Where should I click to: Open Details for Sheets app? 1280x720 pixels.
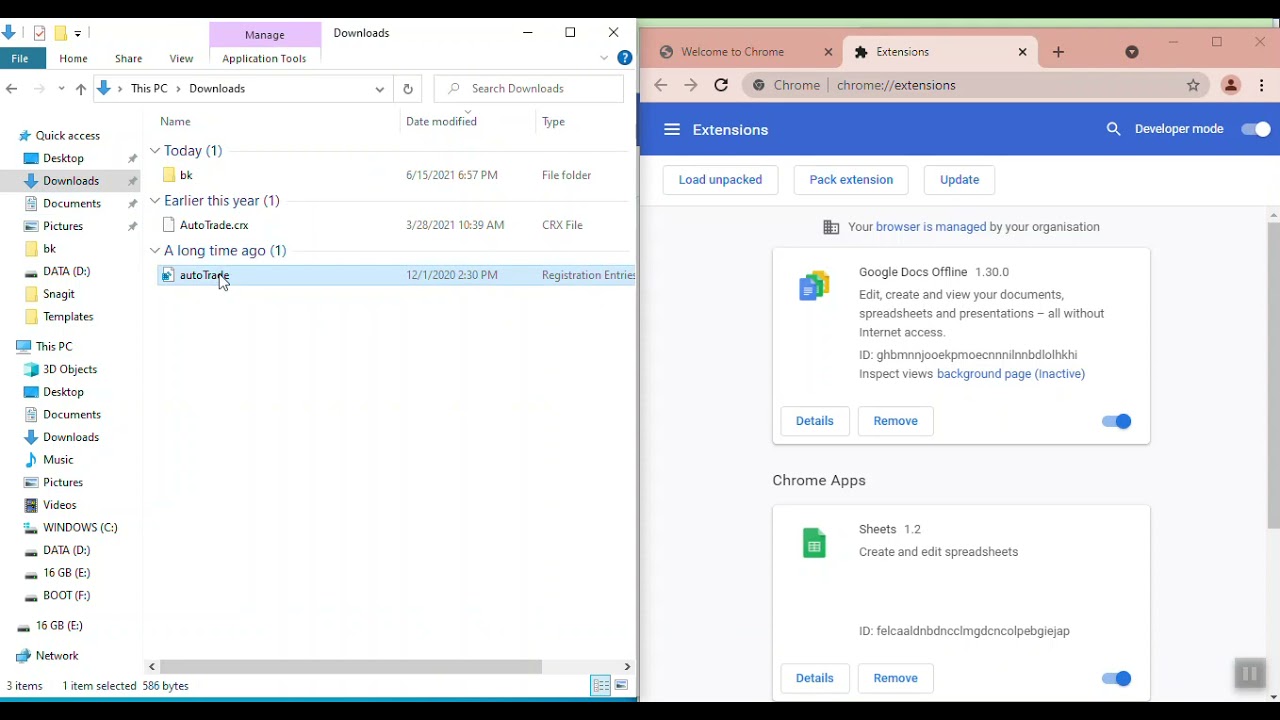tap(814, 678)
